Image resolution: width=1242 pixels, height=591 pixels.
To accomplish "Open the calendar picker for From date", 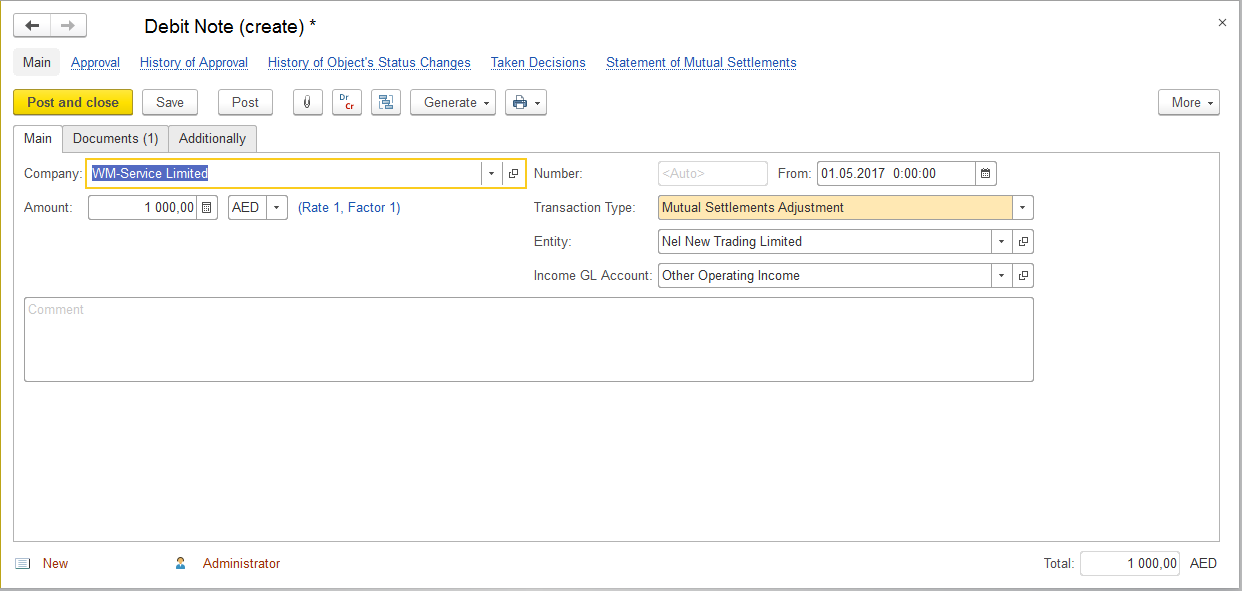I will click(x=985, y=174).
